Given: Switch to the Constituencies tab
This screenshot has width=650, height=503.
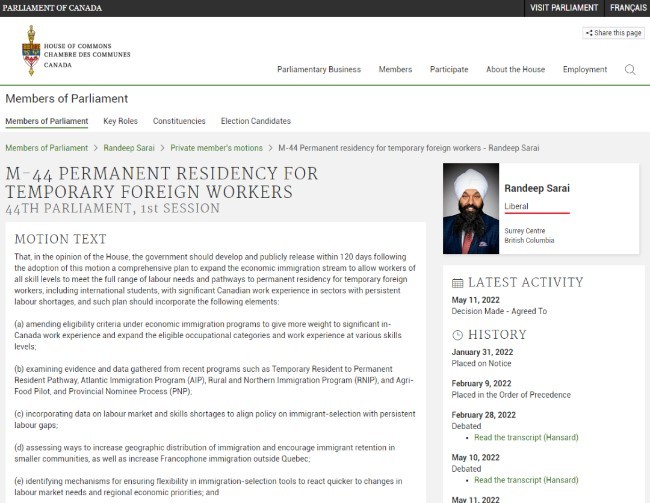Looking at the screenshot, I should click(x=179, y=121).
